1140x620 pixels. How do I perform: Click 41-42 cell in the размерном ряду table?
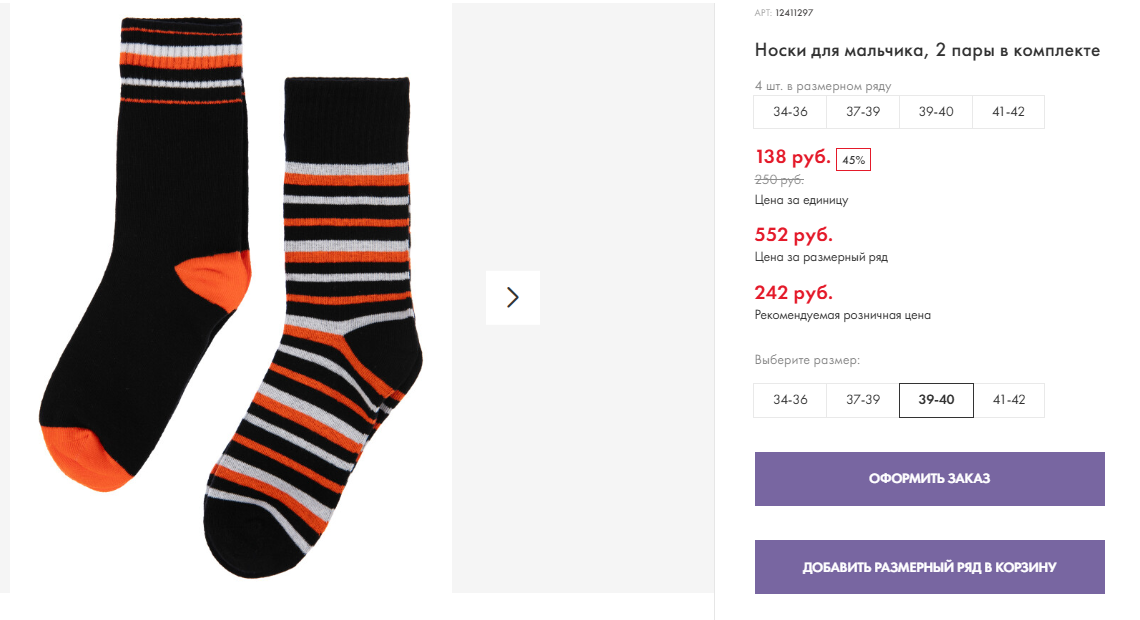click(1009, 112)
